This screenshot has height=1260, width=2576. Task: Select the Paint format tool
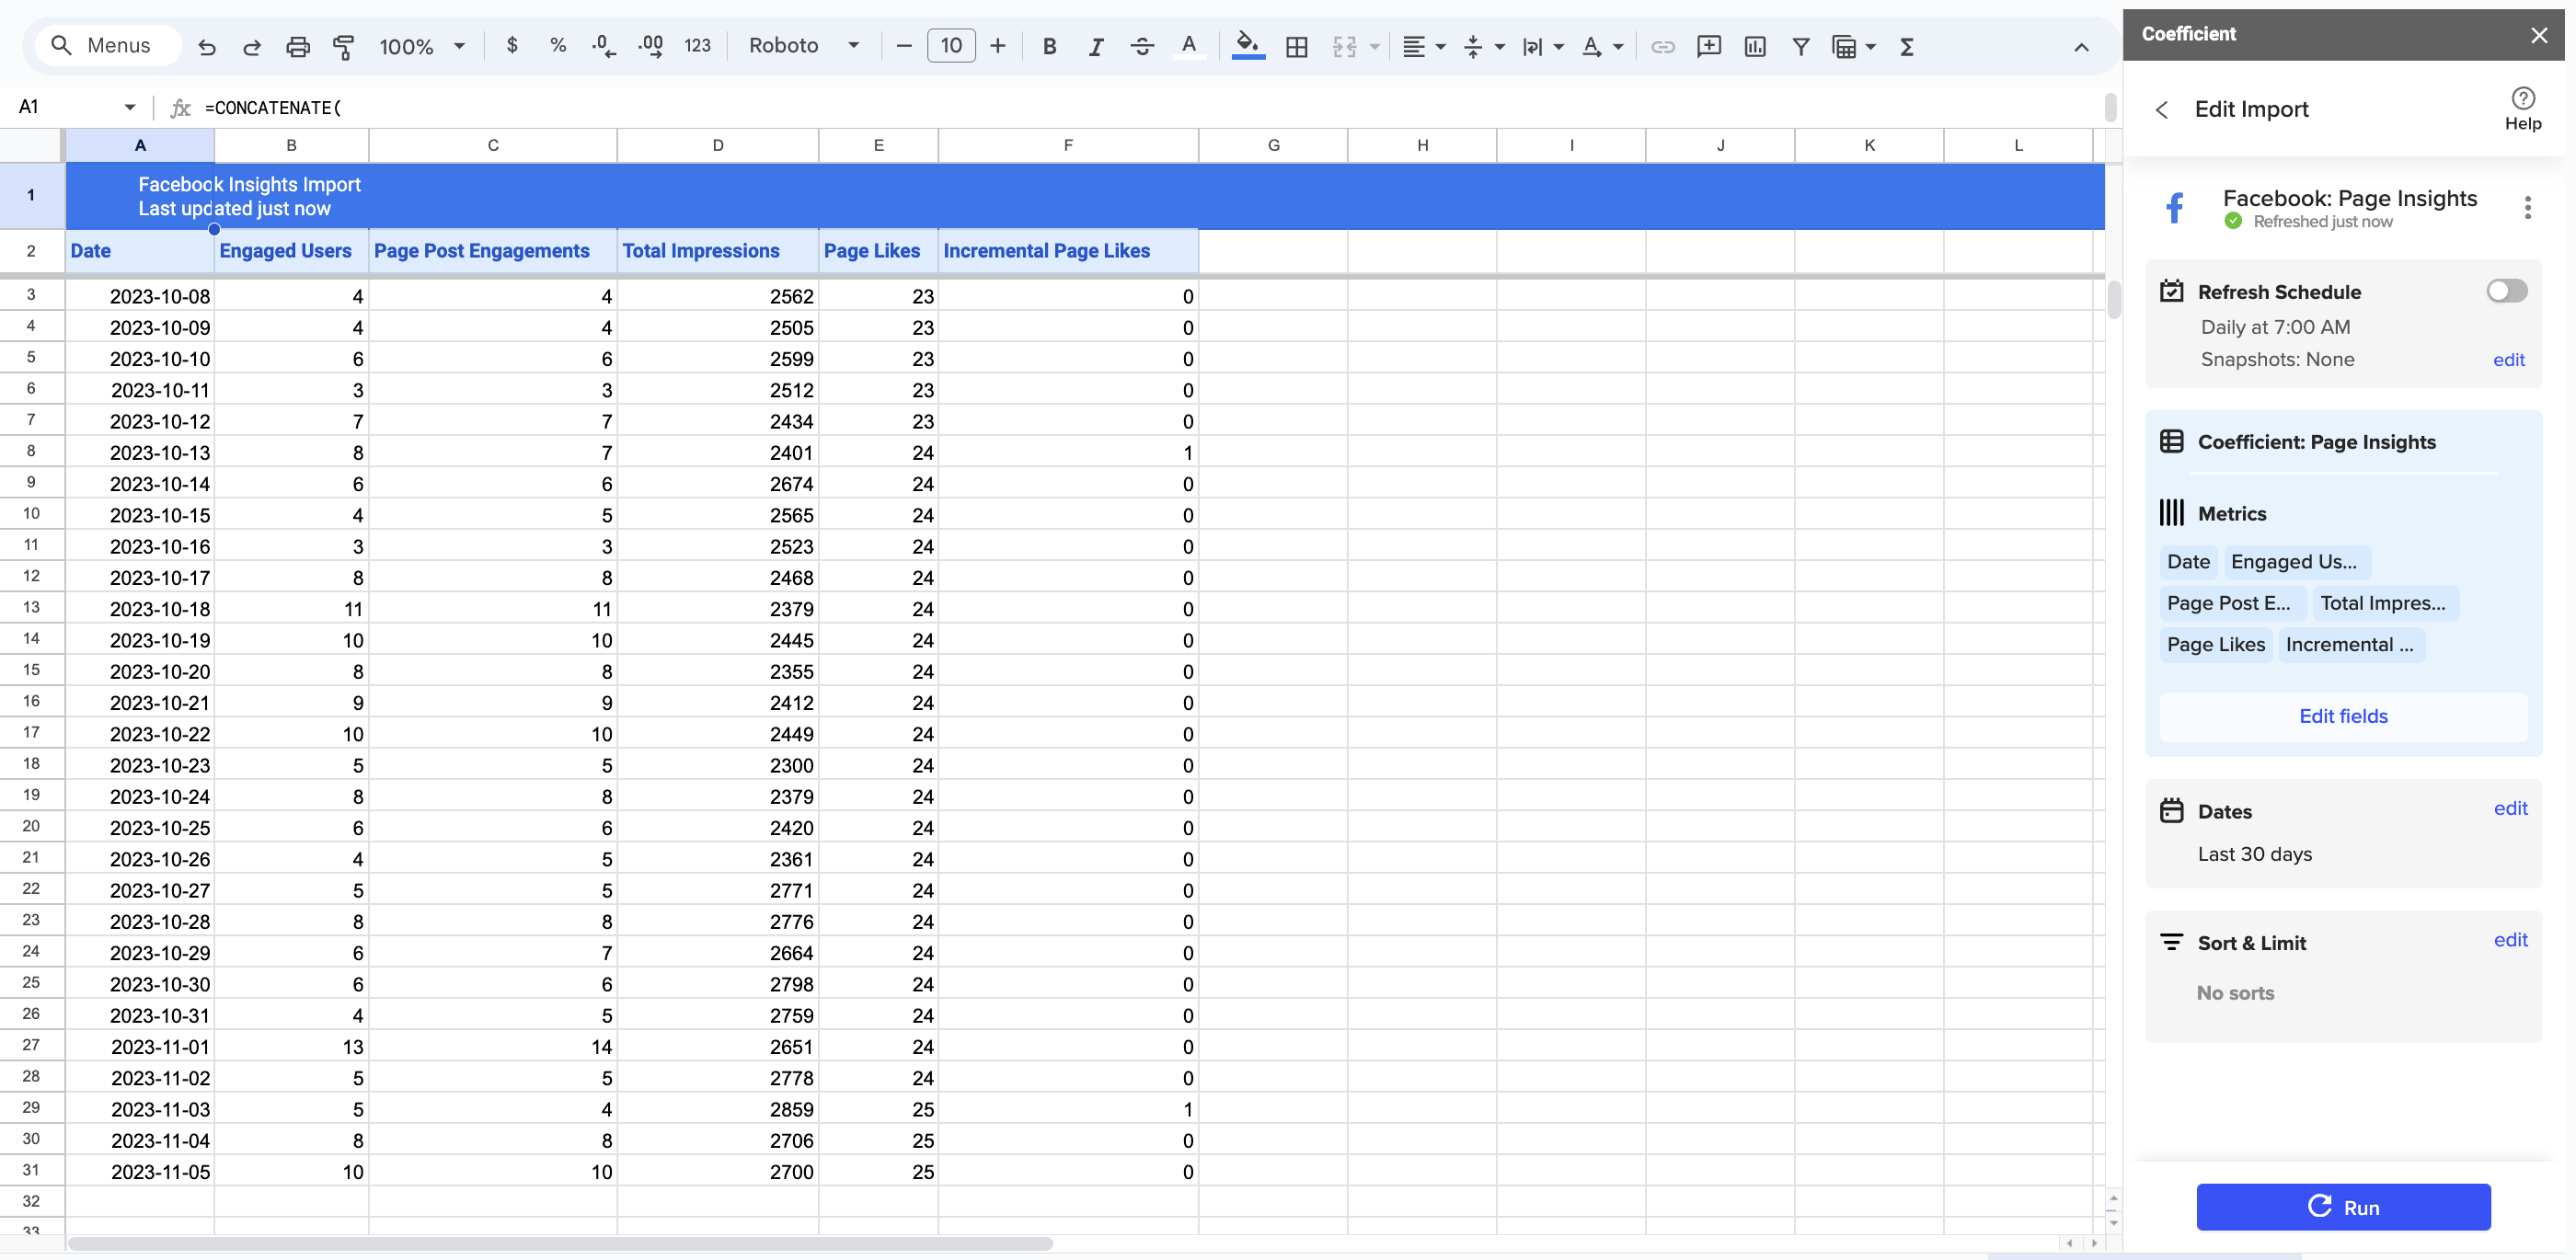[x=344, y=46]
